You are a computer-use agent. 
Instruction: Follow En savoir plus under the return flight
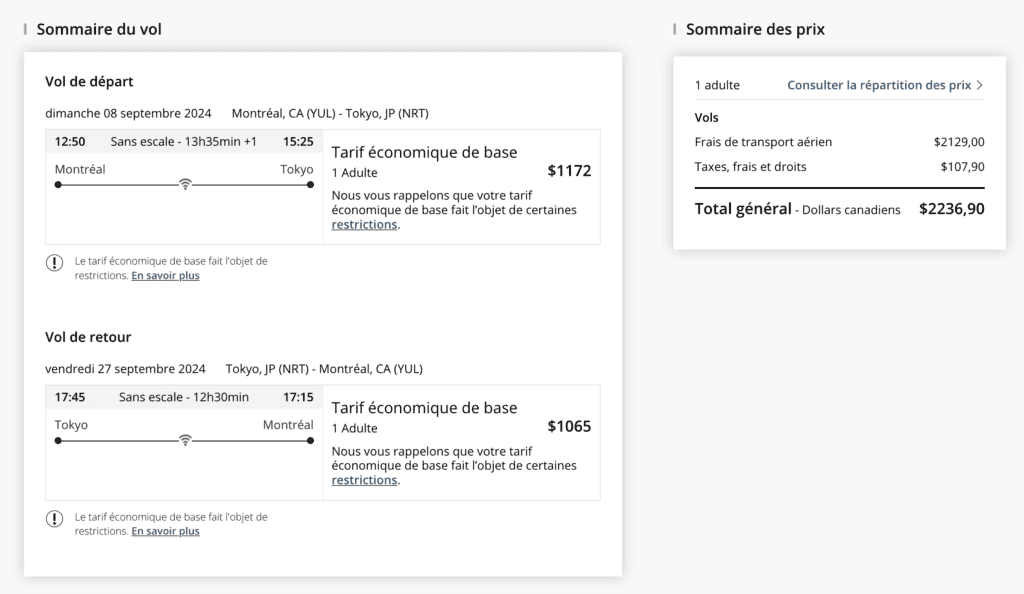[165, 532]
